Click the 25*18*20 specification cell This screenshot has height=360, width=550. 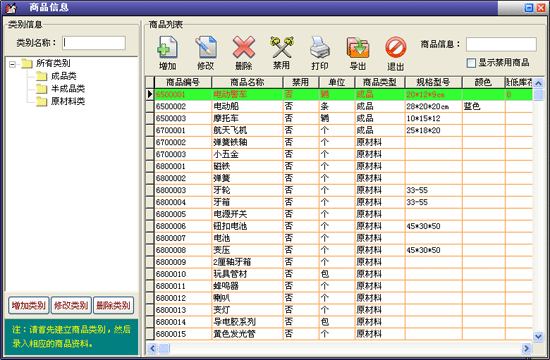(x=433, y=130)
